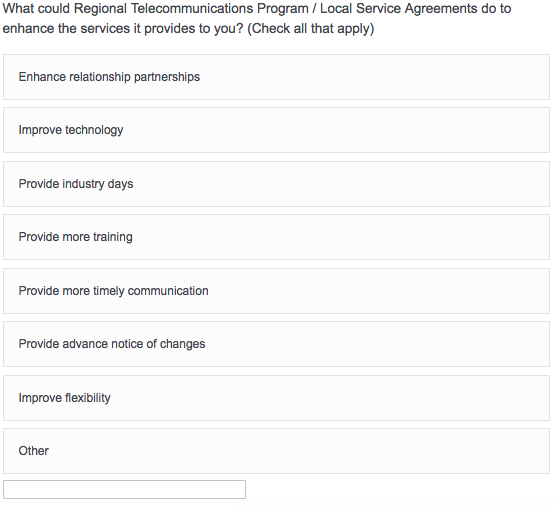The image size is (556, 505).
Task: Click the 'Provide advance notice of changes' label
Action: pos(112,344)
